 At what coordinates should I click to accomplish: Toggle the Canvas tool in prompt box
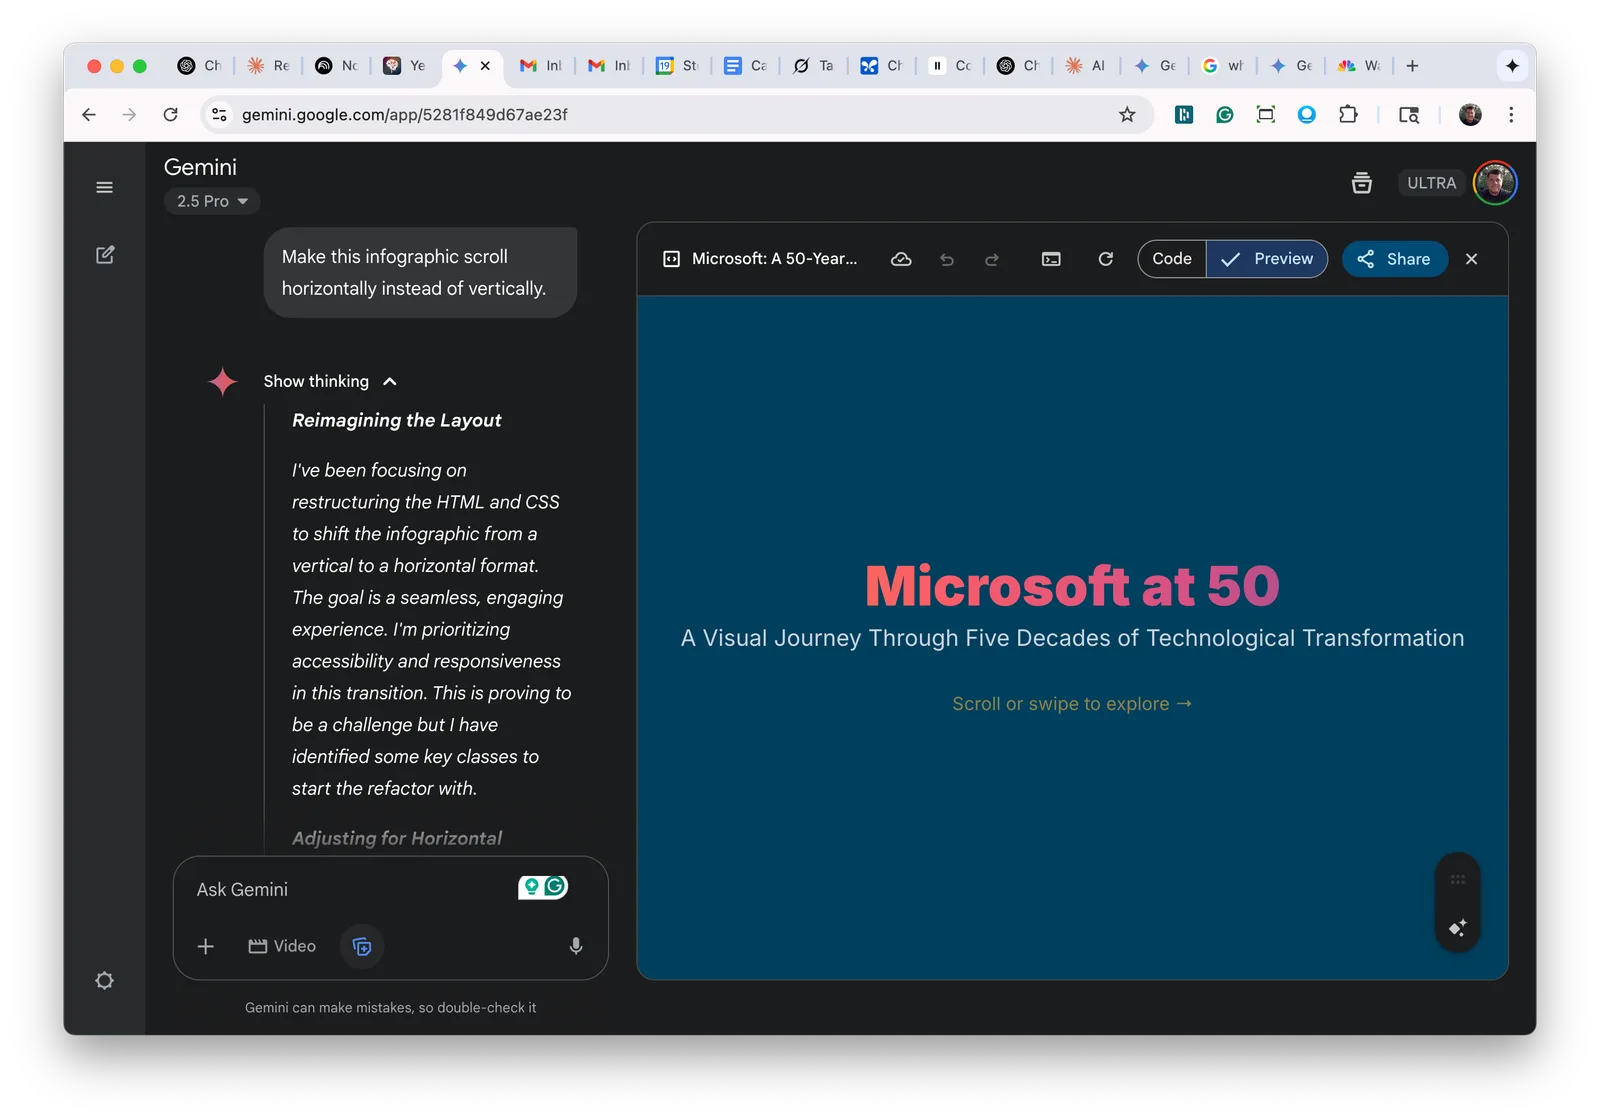pyautogui.click(x=362, y=946)
